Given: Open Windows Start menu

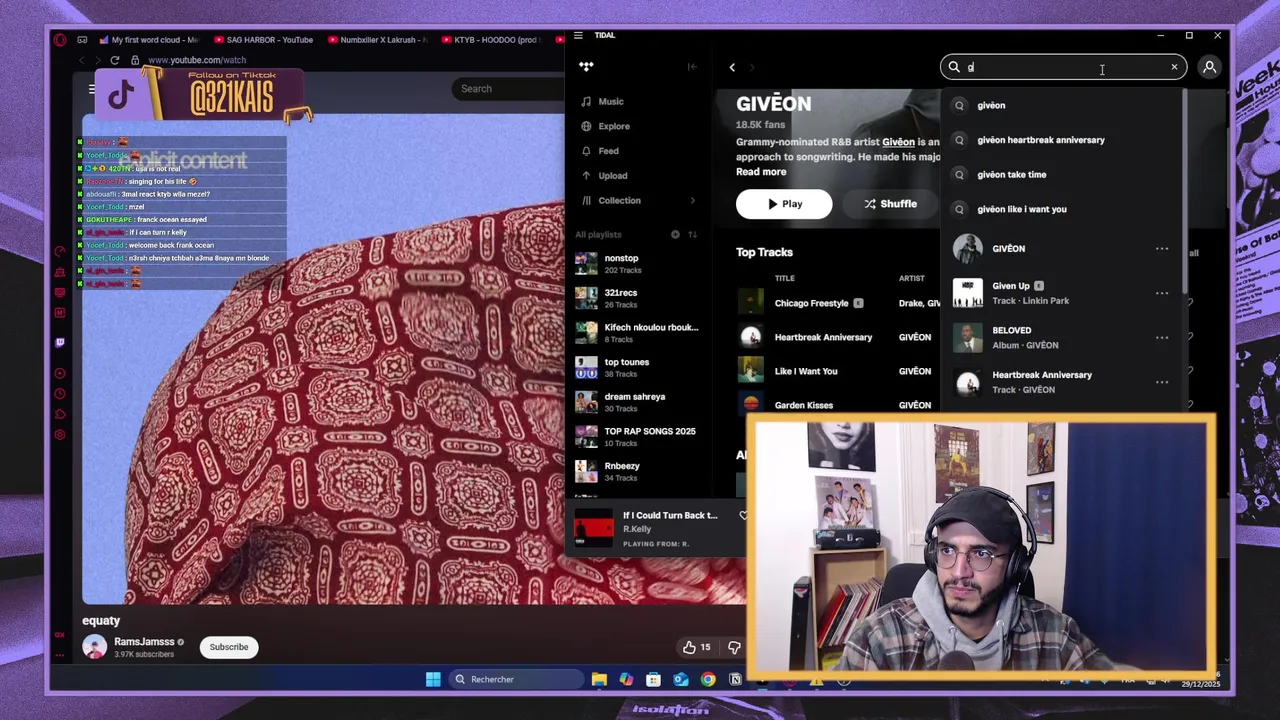Looking at the screenshot, I should point(433,679).
